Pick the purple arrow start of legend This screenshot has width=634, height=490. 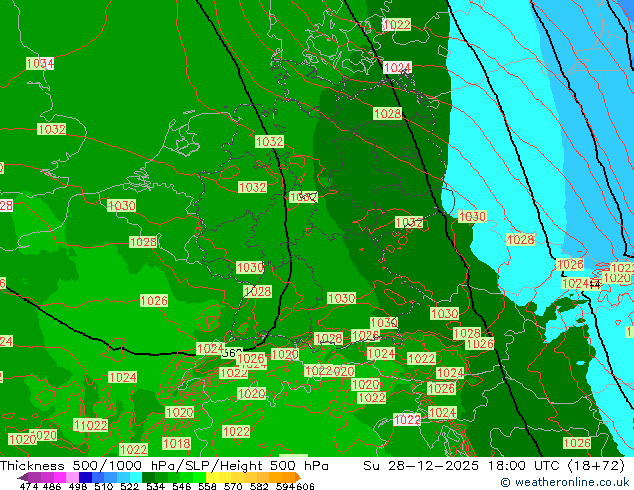(23, 477)
